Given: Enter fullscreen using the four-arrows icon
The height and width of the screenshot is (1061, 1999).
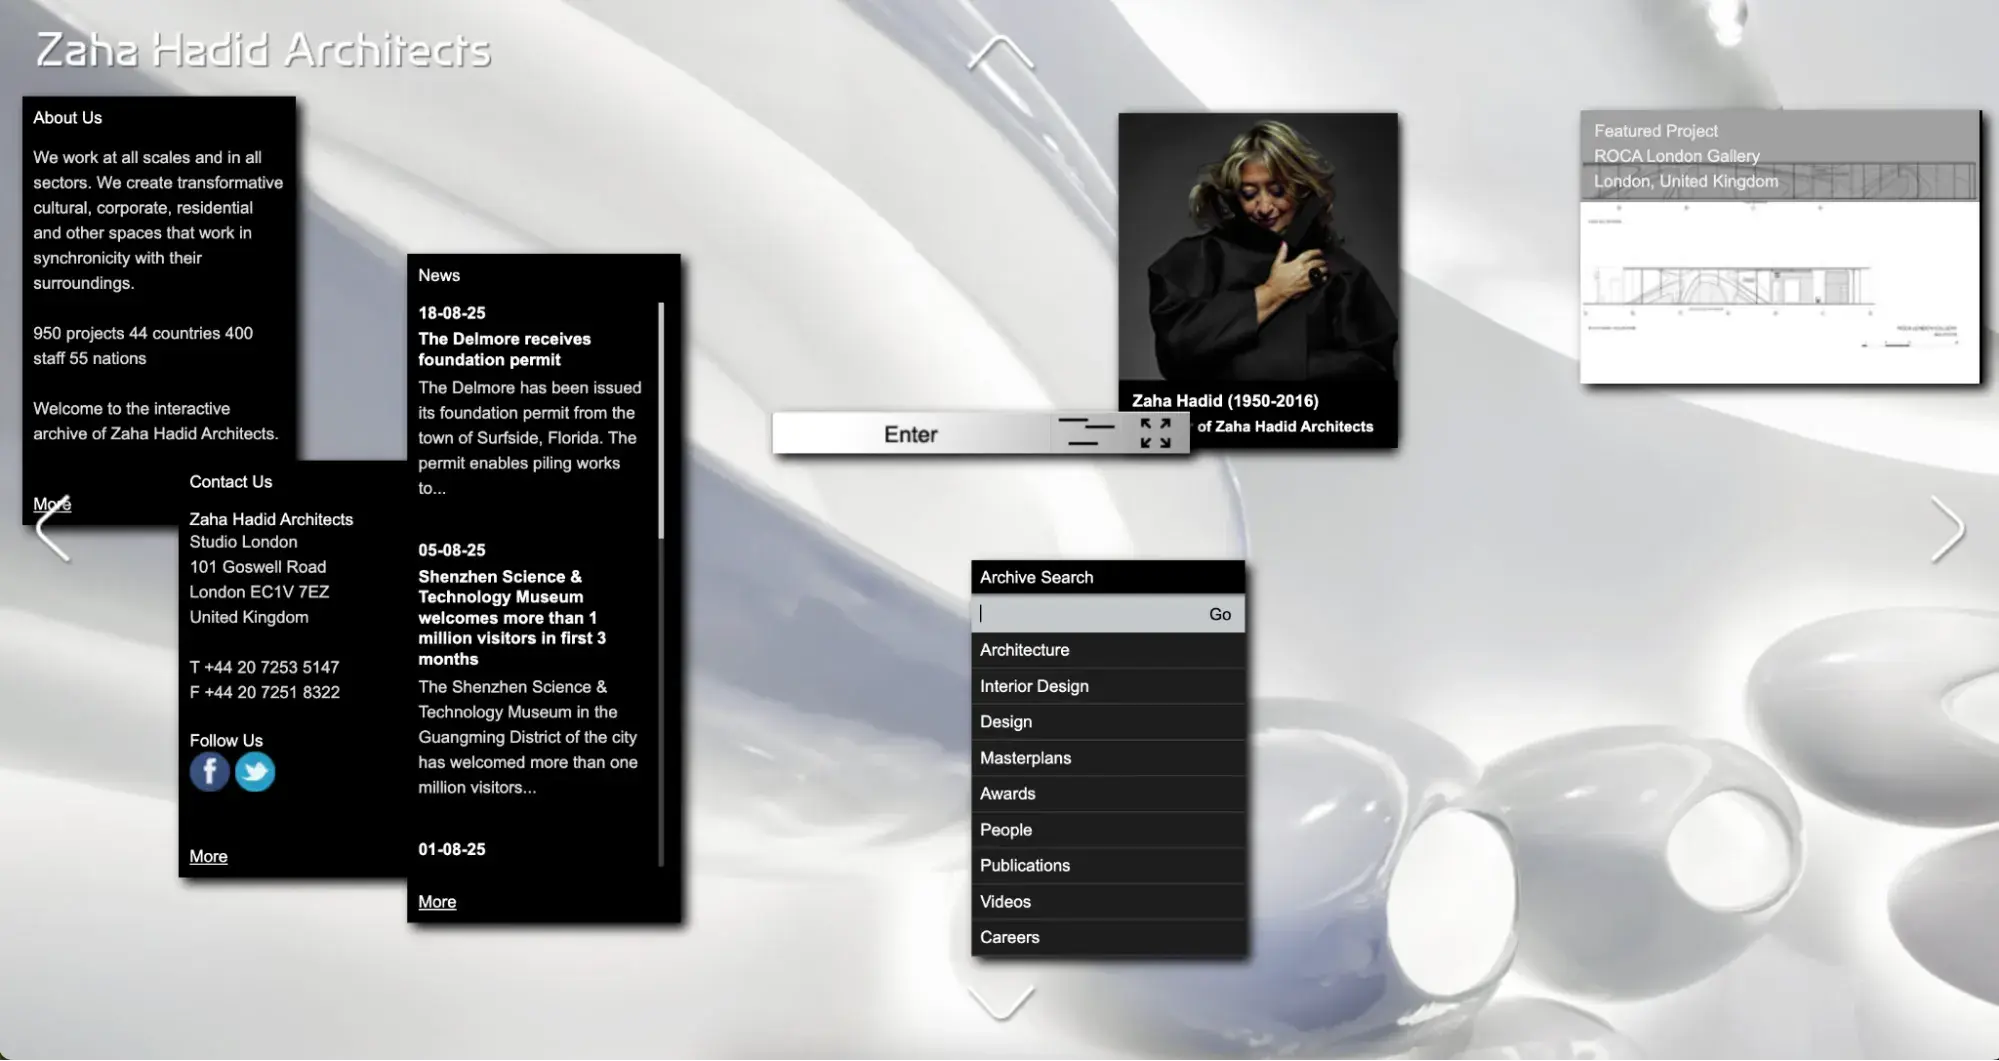Looking at the screenshot, I should pos(1156,432).
